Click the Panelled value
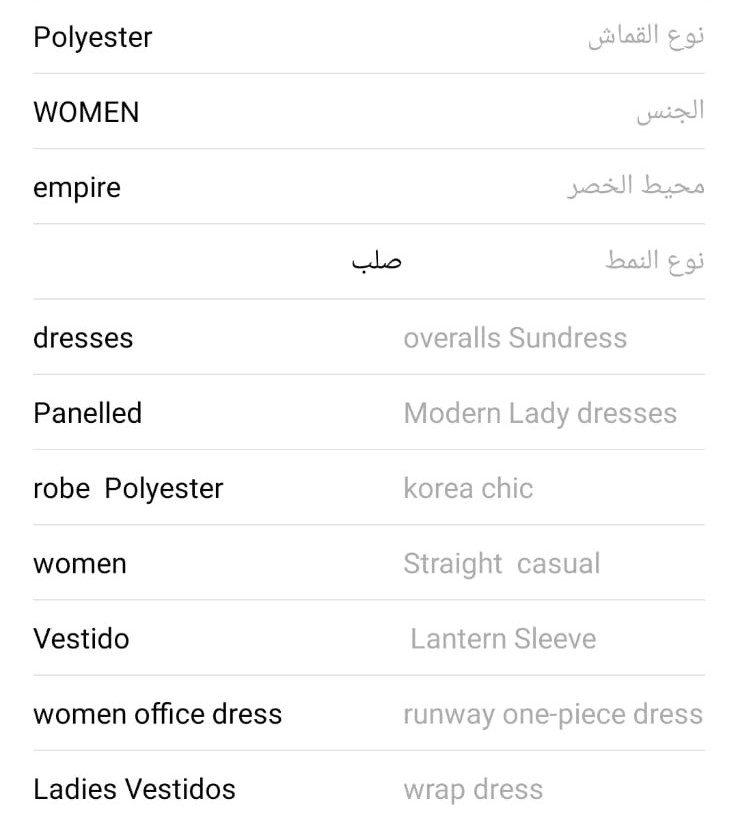731x814 pixels. [88, 413]
